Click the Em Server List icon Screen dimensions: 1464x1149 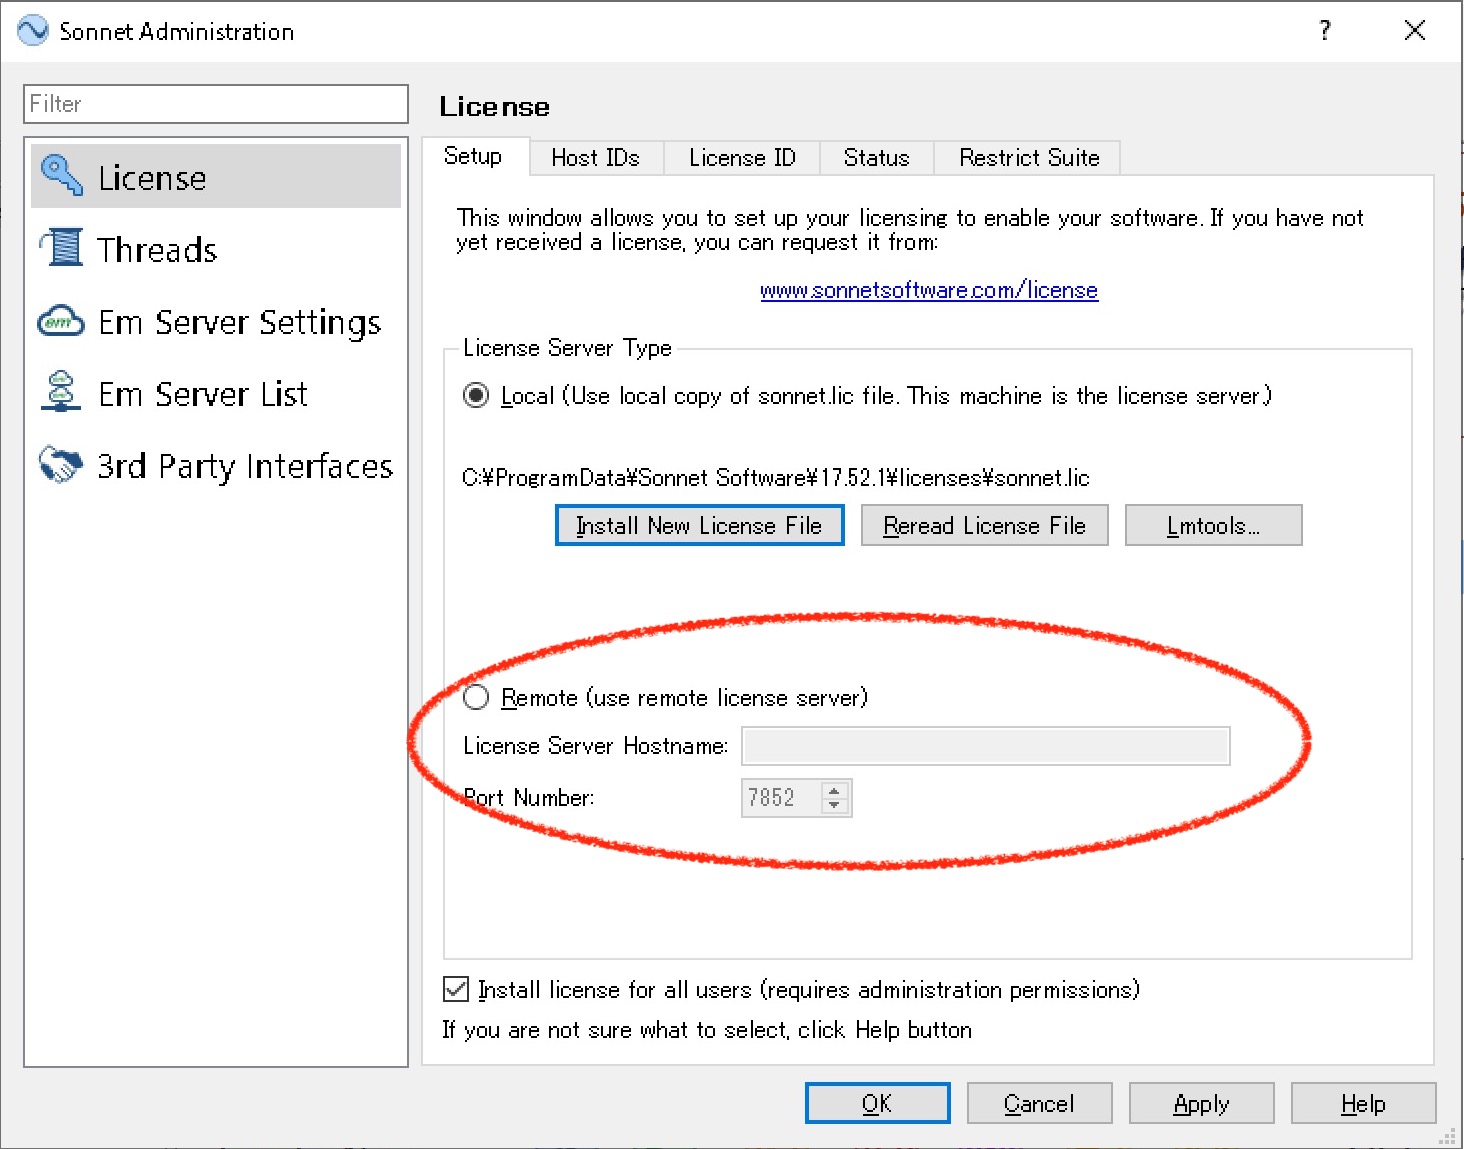[x=61, y=391]
